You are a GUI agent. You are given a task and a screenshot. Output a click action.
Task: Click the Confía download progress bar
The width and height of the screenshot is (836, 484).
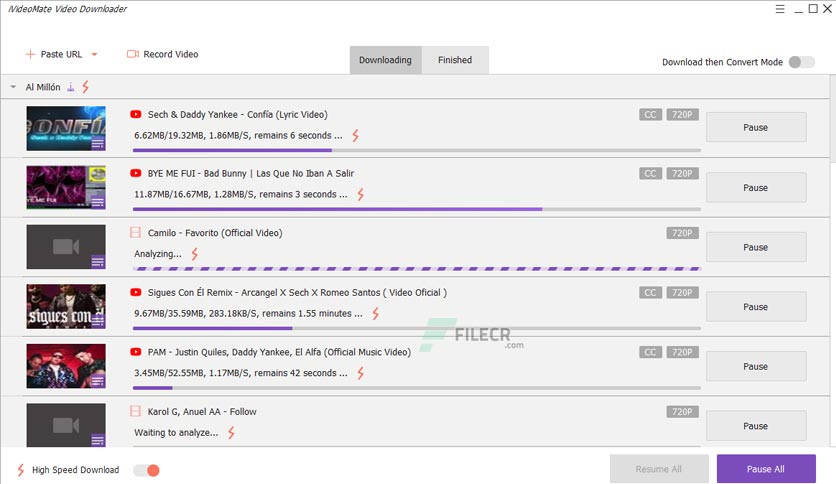click(x=416, y=150)
